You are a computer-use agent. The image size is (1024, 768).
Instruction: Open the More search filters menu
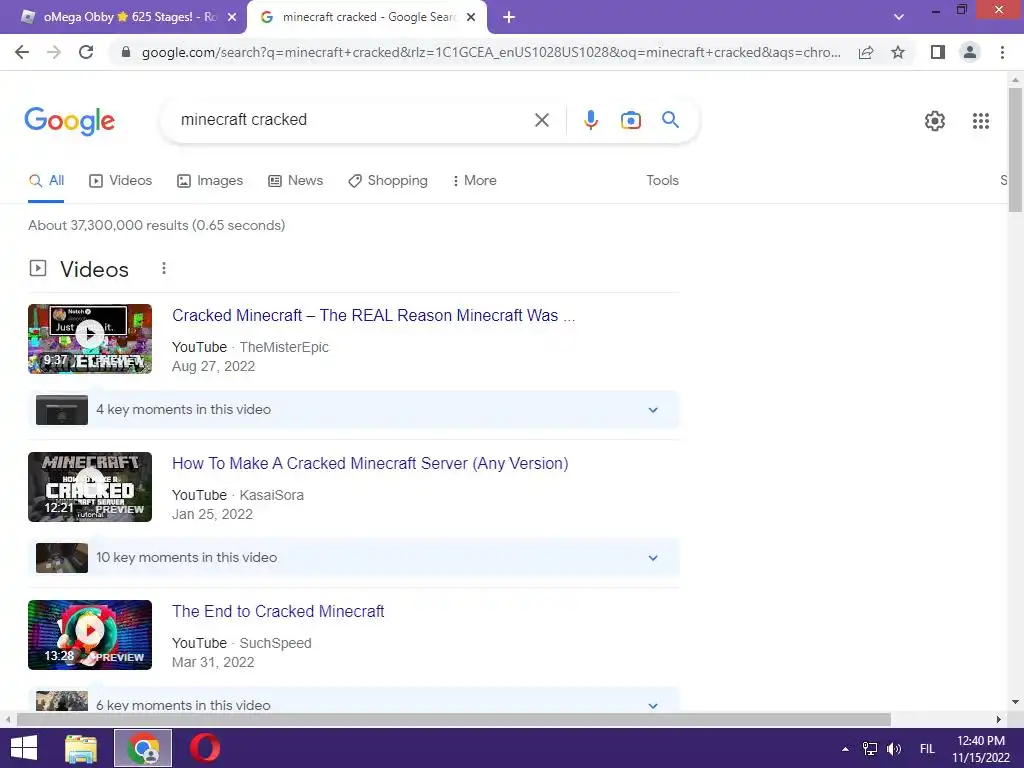coord(475,181)
